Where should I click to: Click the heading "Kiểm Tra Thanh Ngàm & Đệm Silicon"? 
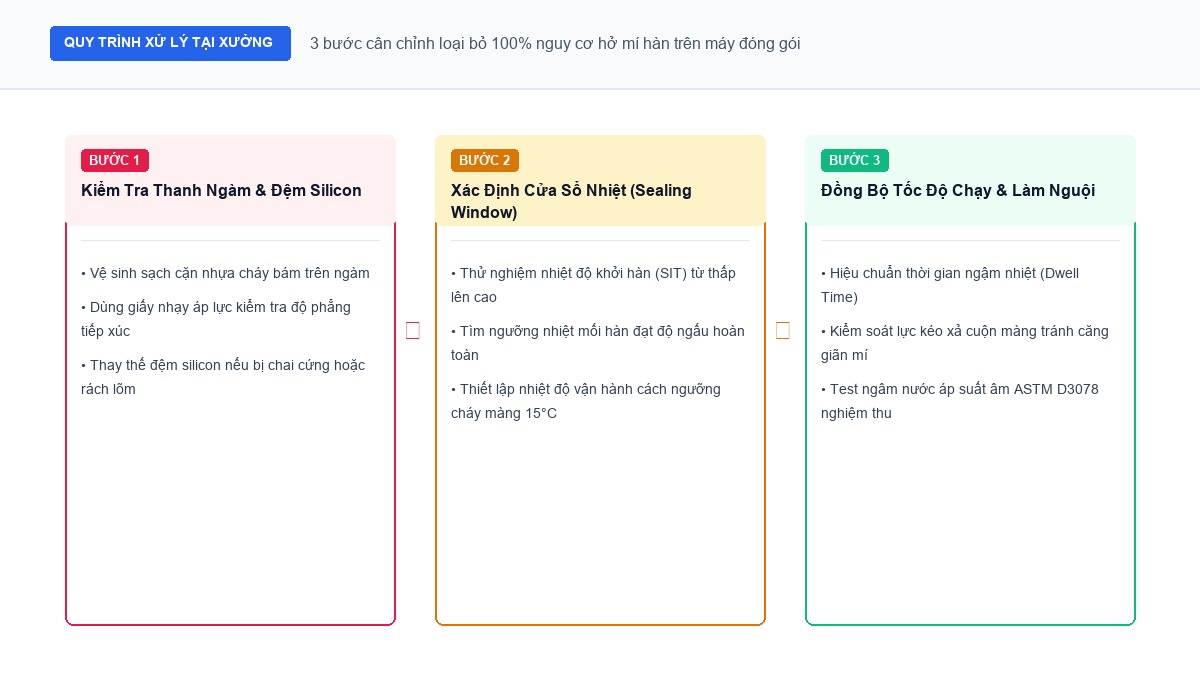(221, 190)
